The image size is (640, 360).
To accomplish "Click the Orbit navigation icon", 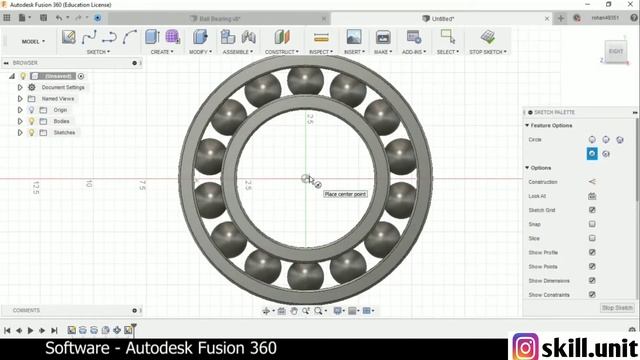I will [x=266, y=311].
